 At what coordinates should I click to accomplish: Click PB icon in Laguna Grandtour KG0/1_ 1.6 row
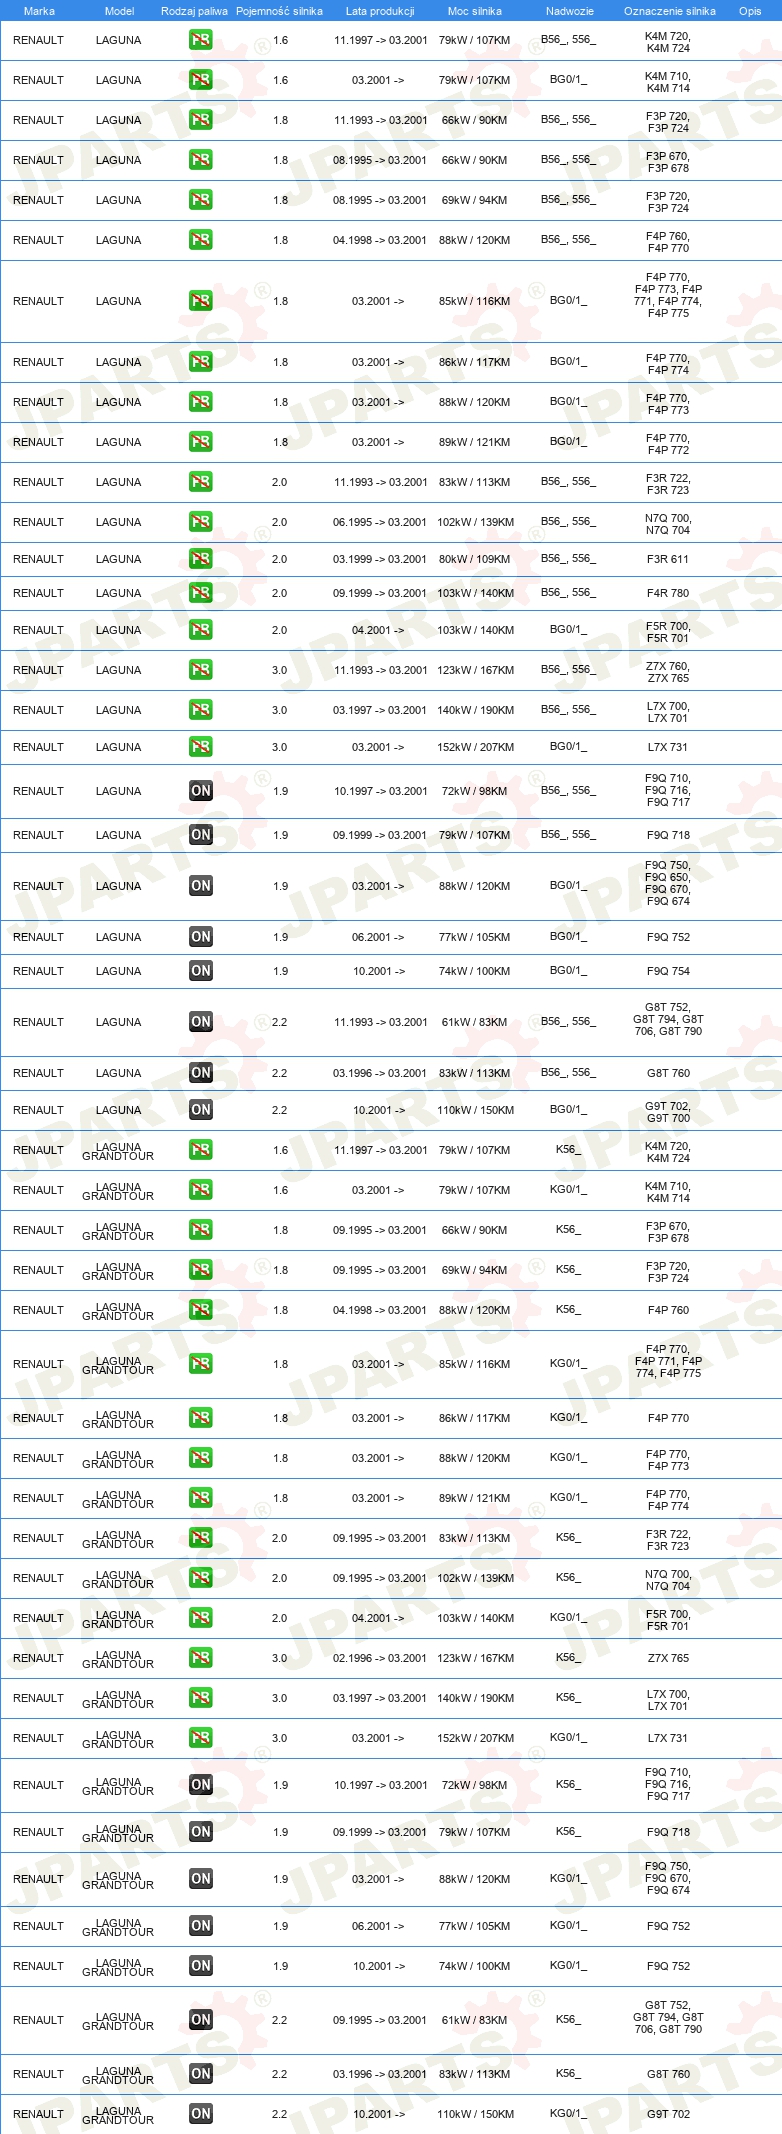pyautogui.click(x=200, y=1190)
